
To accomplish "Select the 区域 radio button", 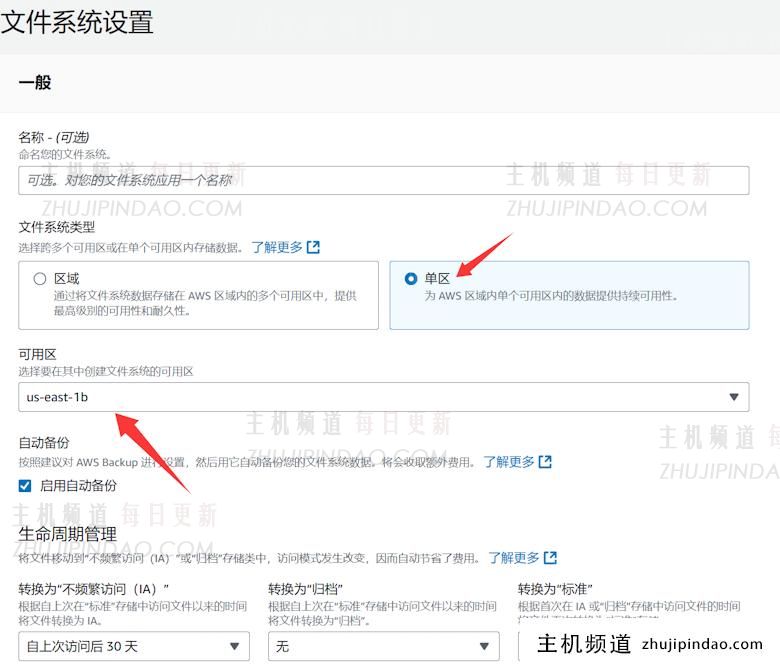I will 40,279.
